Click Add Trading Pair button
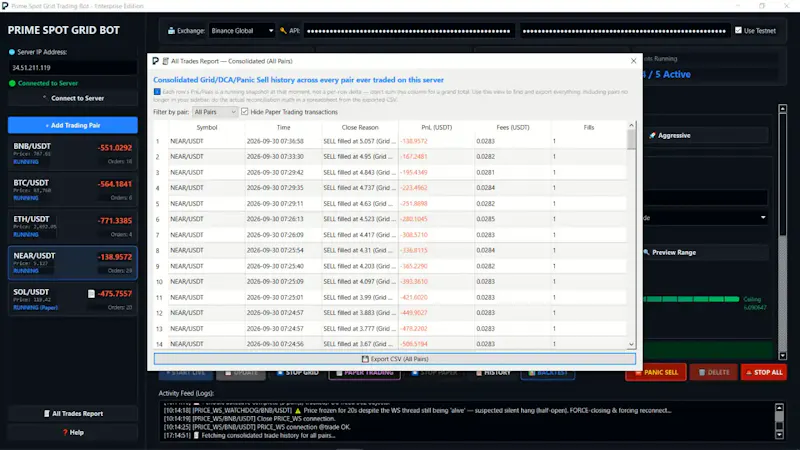This screenshot has width=800, height=450. [72, 125]
